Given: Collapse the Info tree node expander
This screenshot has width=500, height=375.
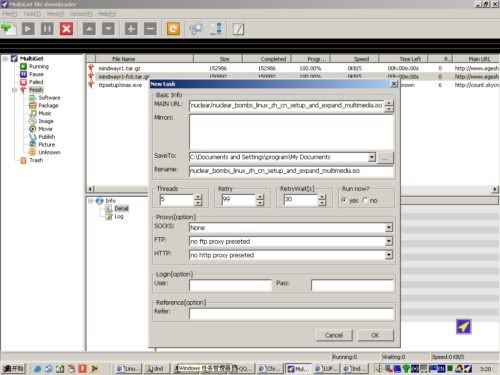Looking at the screenshot, I should [x=90, y=201].
